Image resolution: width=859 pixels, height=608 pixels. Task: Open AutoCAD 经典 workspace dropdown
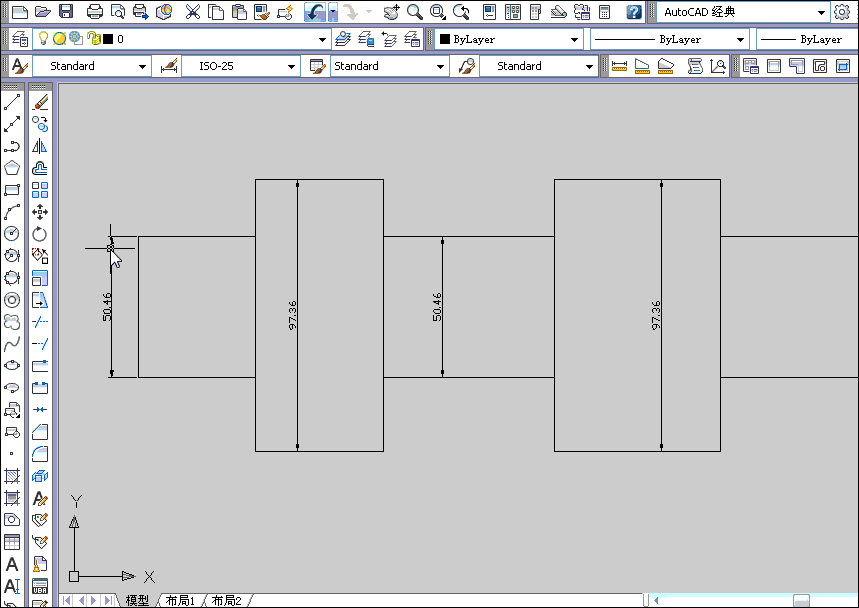pos(743,12)
